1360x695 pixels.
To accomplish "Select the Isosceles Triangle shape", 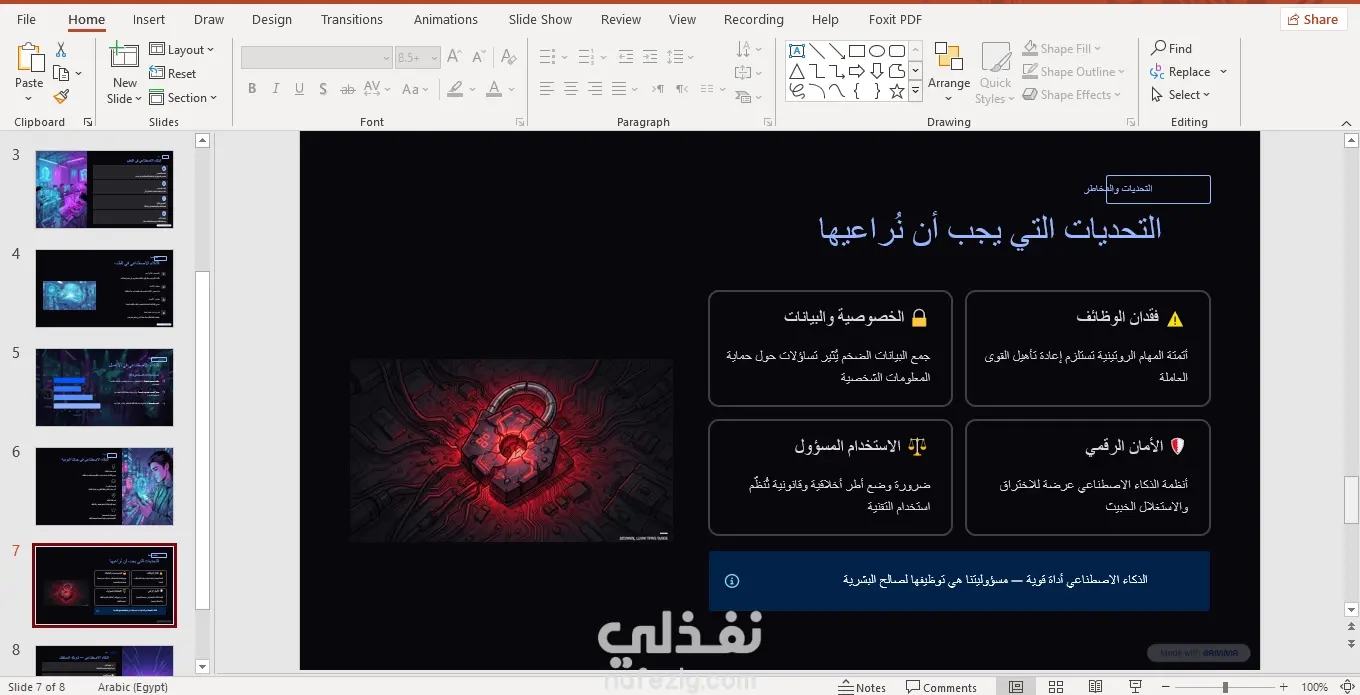I will [797, 71].
